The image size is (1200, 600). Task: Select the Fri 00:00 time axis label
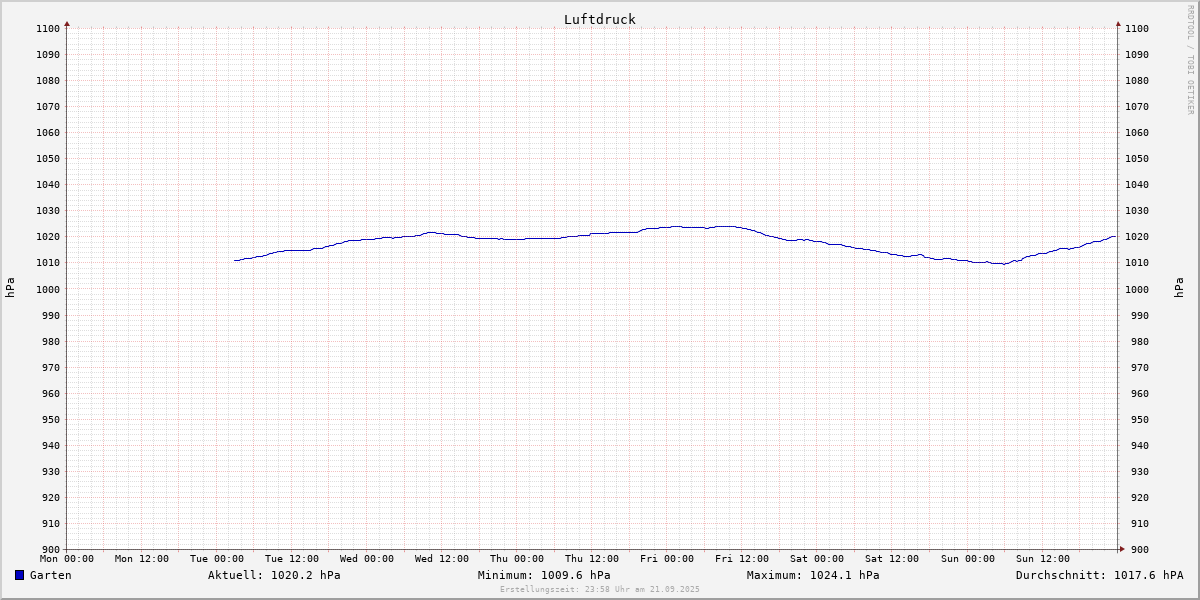[667, 559]
